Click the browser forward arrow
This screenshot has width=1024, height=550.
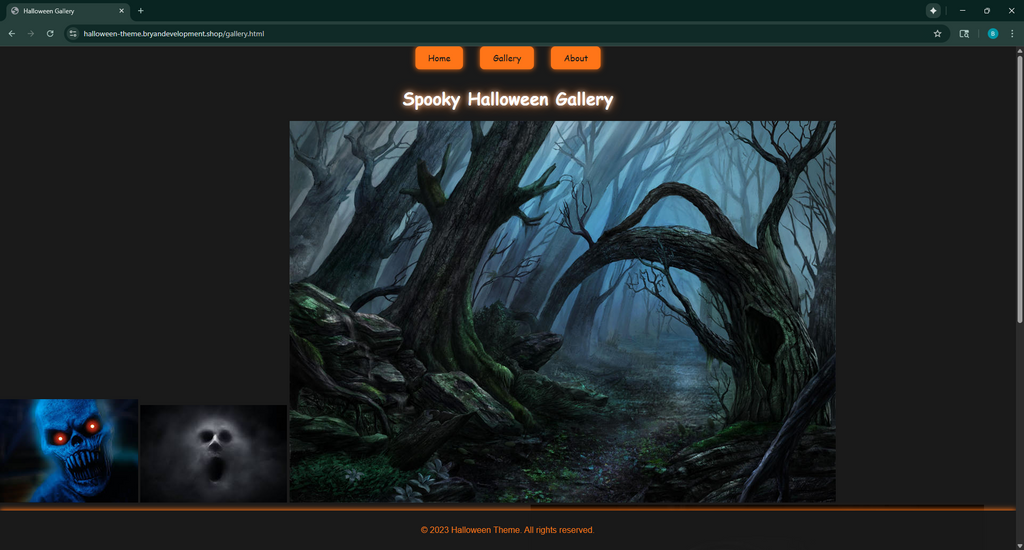(30, 33)
